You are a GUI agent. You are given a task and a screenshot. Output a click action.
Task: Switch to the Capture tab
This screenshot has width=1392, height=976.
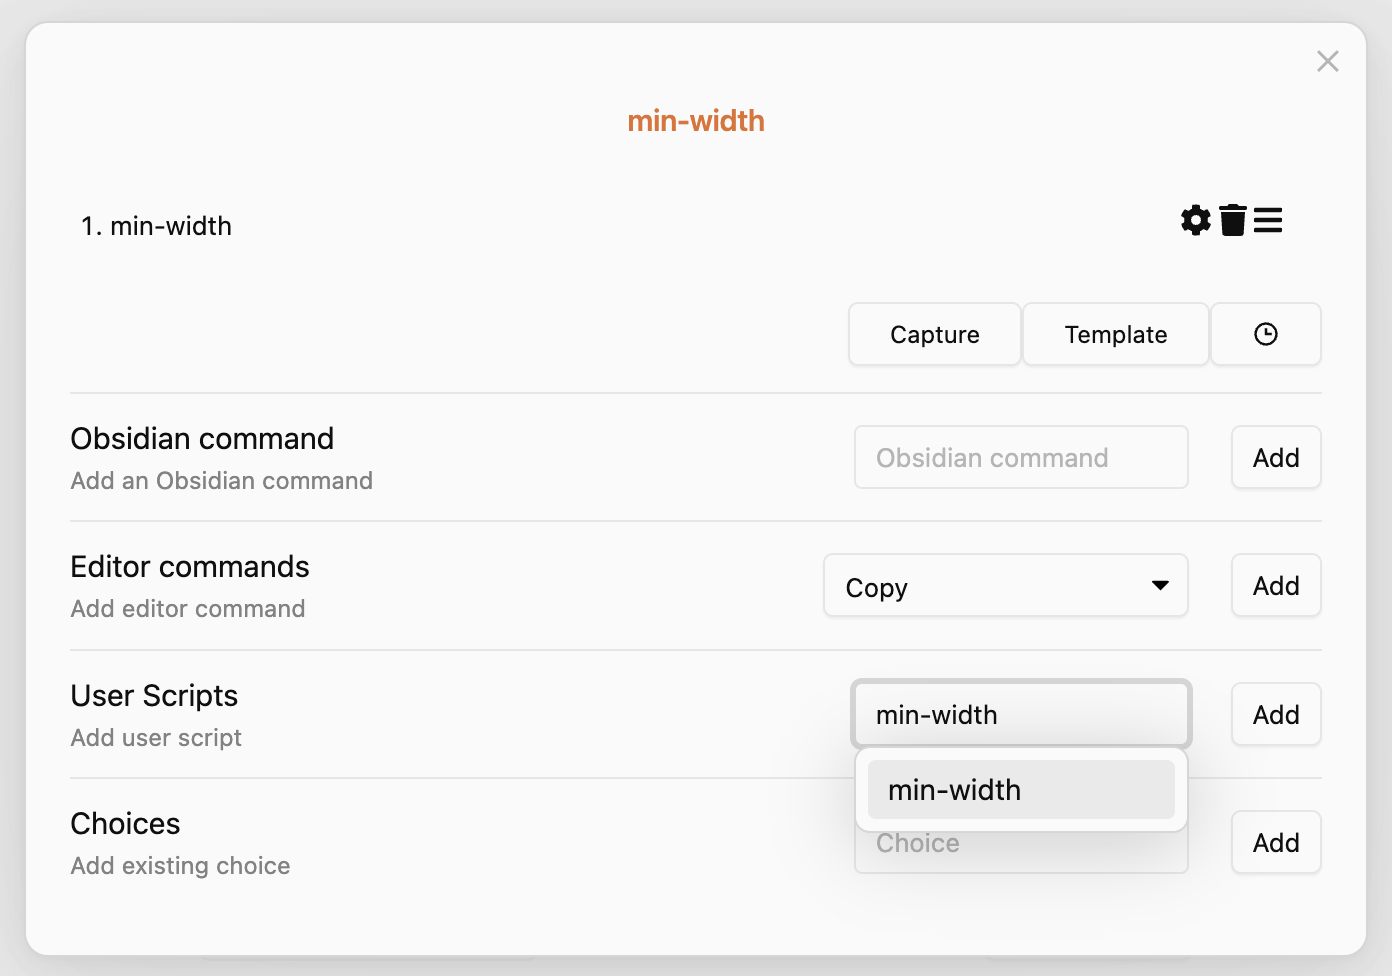(x=934, y=334)
